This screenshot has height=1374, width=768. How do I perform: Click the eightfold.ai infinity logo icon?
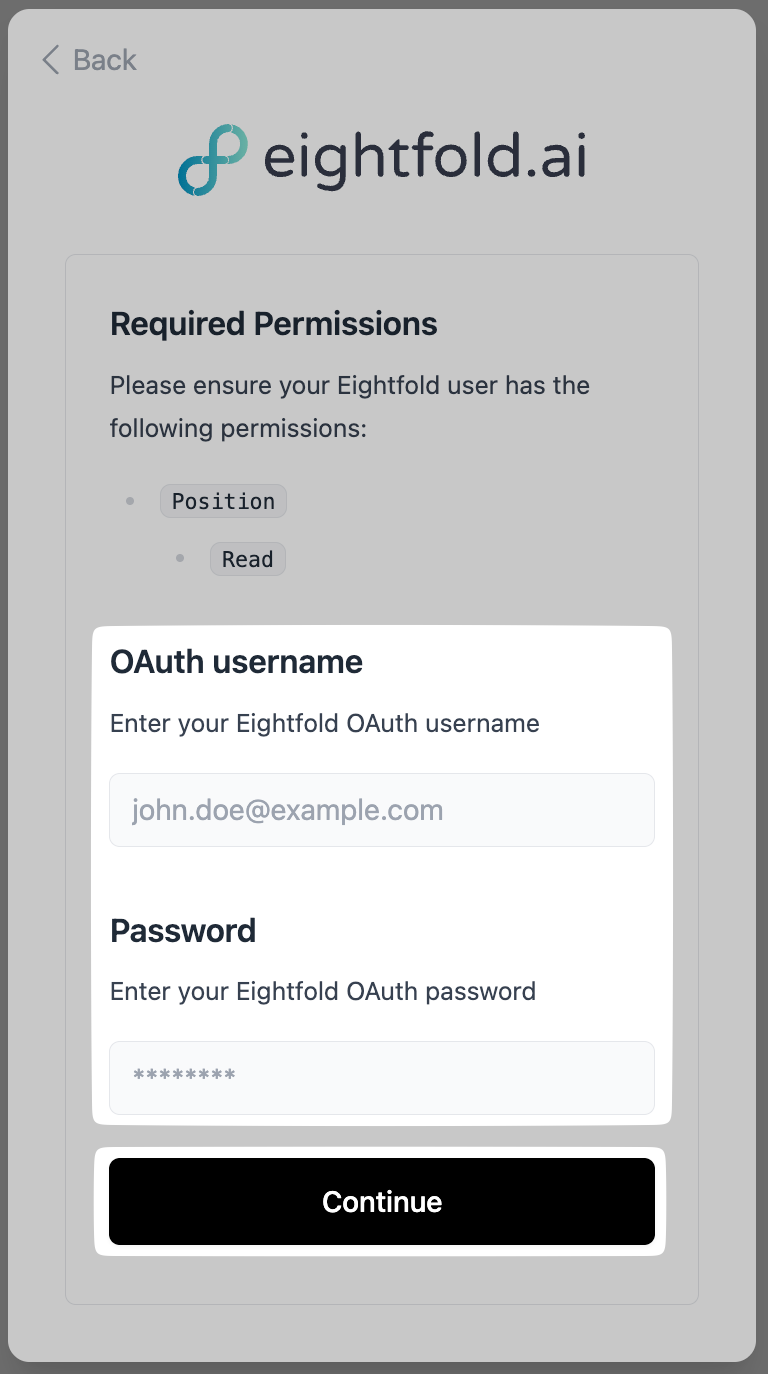coord(213,160)
